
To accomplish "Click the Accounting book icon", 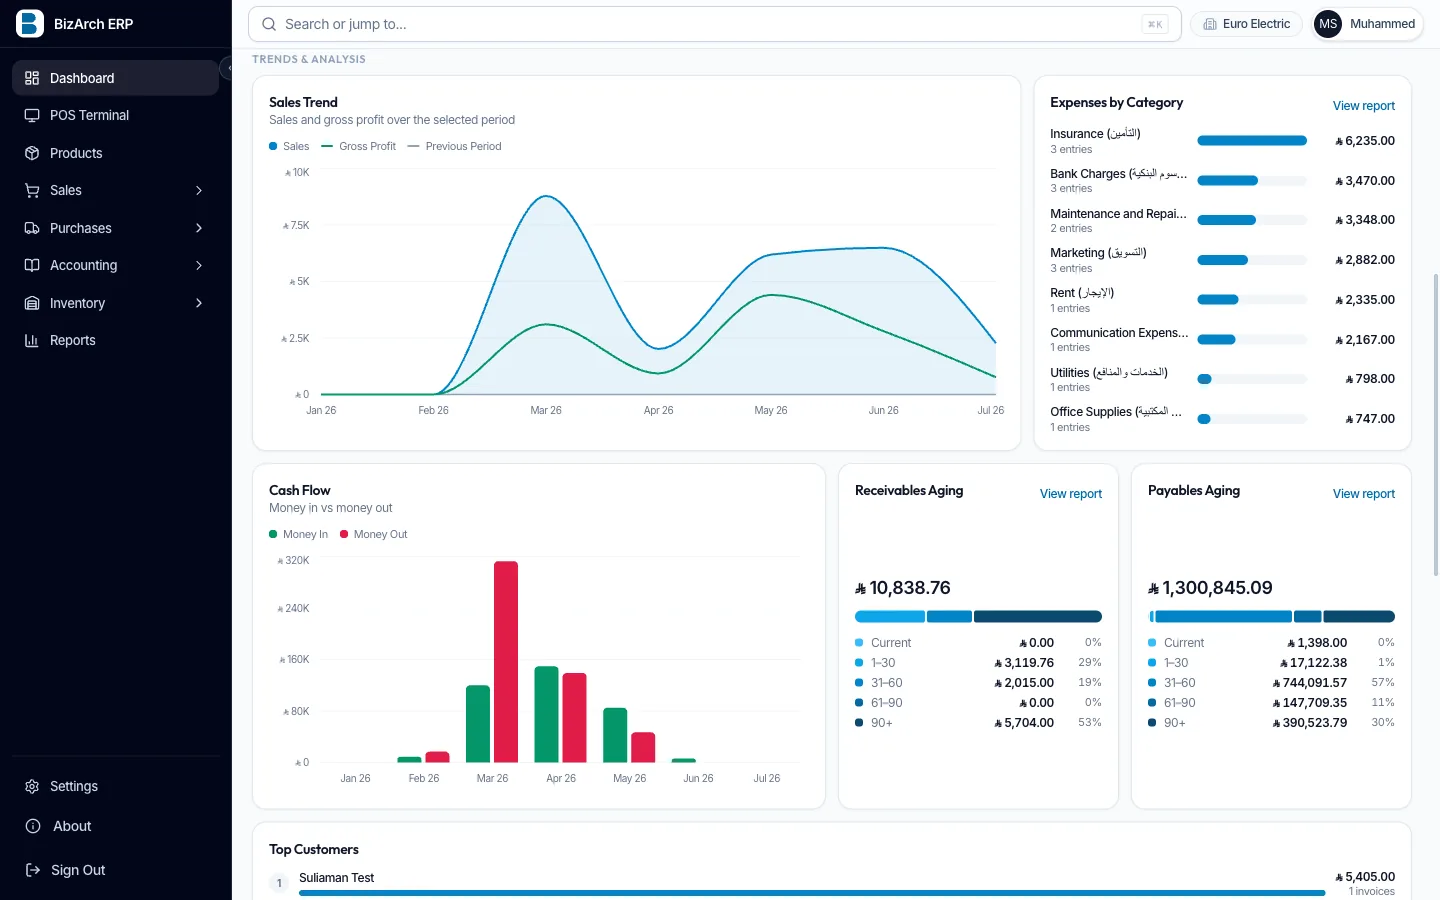I will 32,265.
